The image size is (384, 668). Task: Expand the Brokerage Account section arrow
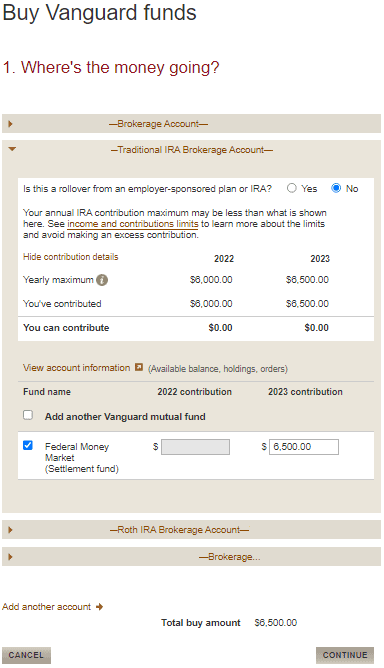(10, 124)
